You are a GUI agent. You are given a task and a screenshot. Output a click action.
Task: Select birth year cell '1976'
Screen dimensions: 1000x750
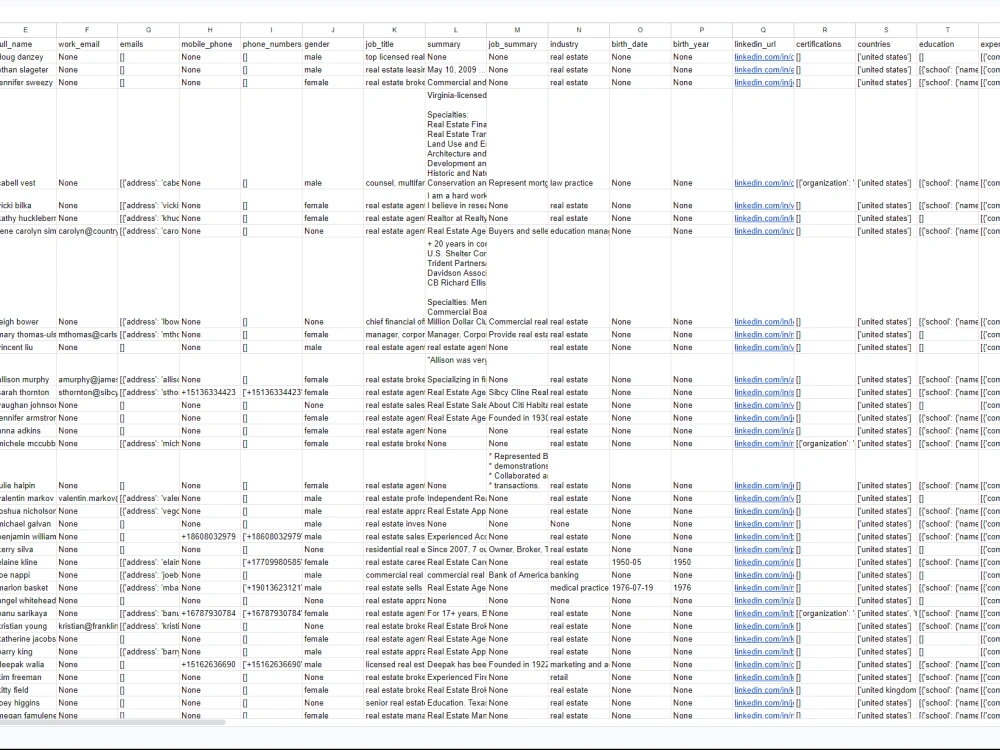click(702, 588)
